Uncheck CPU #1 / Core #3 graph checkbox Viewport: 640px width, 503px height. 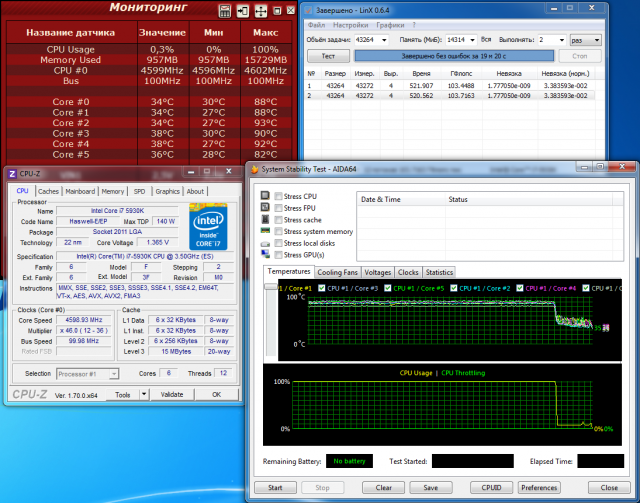pos(322,288)
